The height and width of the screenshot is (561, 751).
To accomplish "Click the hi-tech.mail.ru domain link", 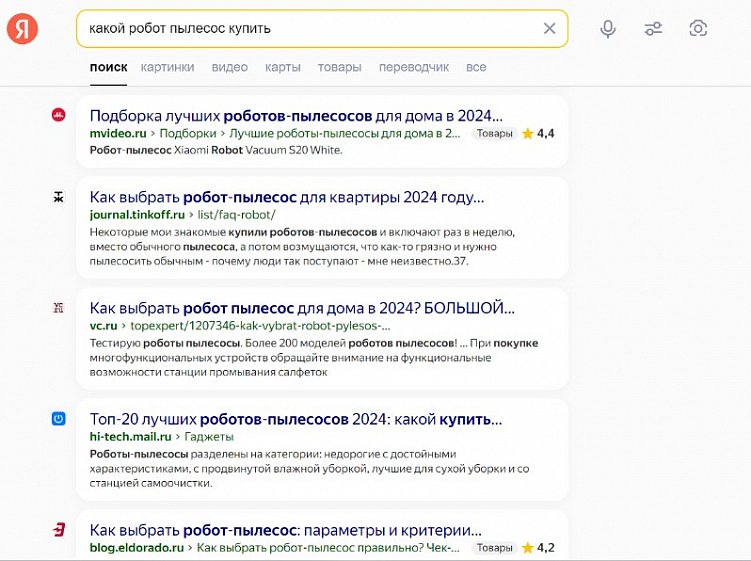I will [130, 437].
